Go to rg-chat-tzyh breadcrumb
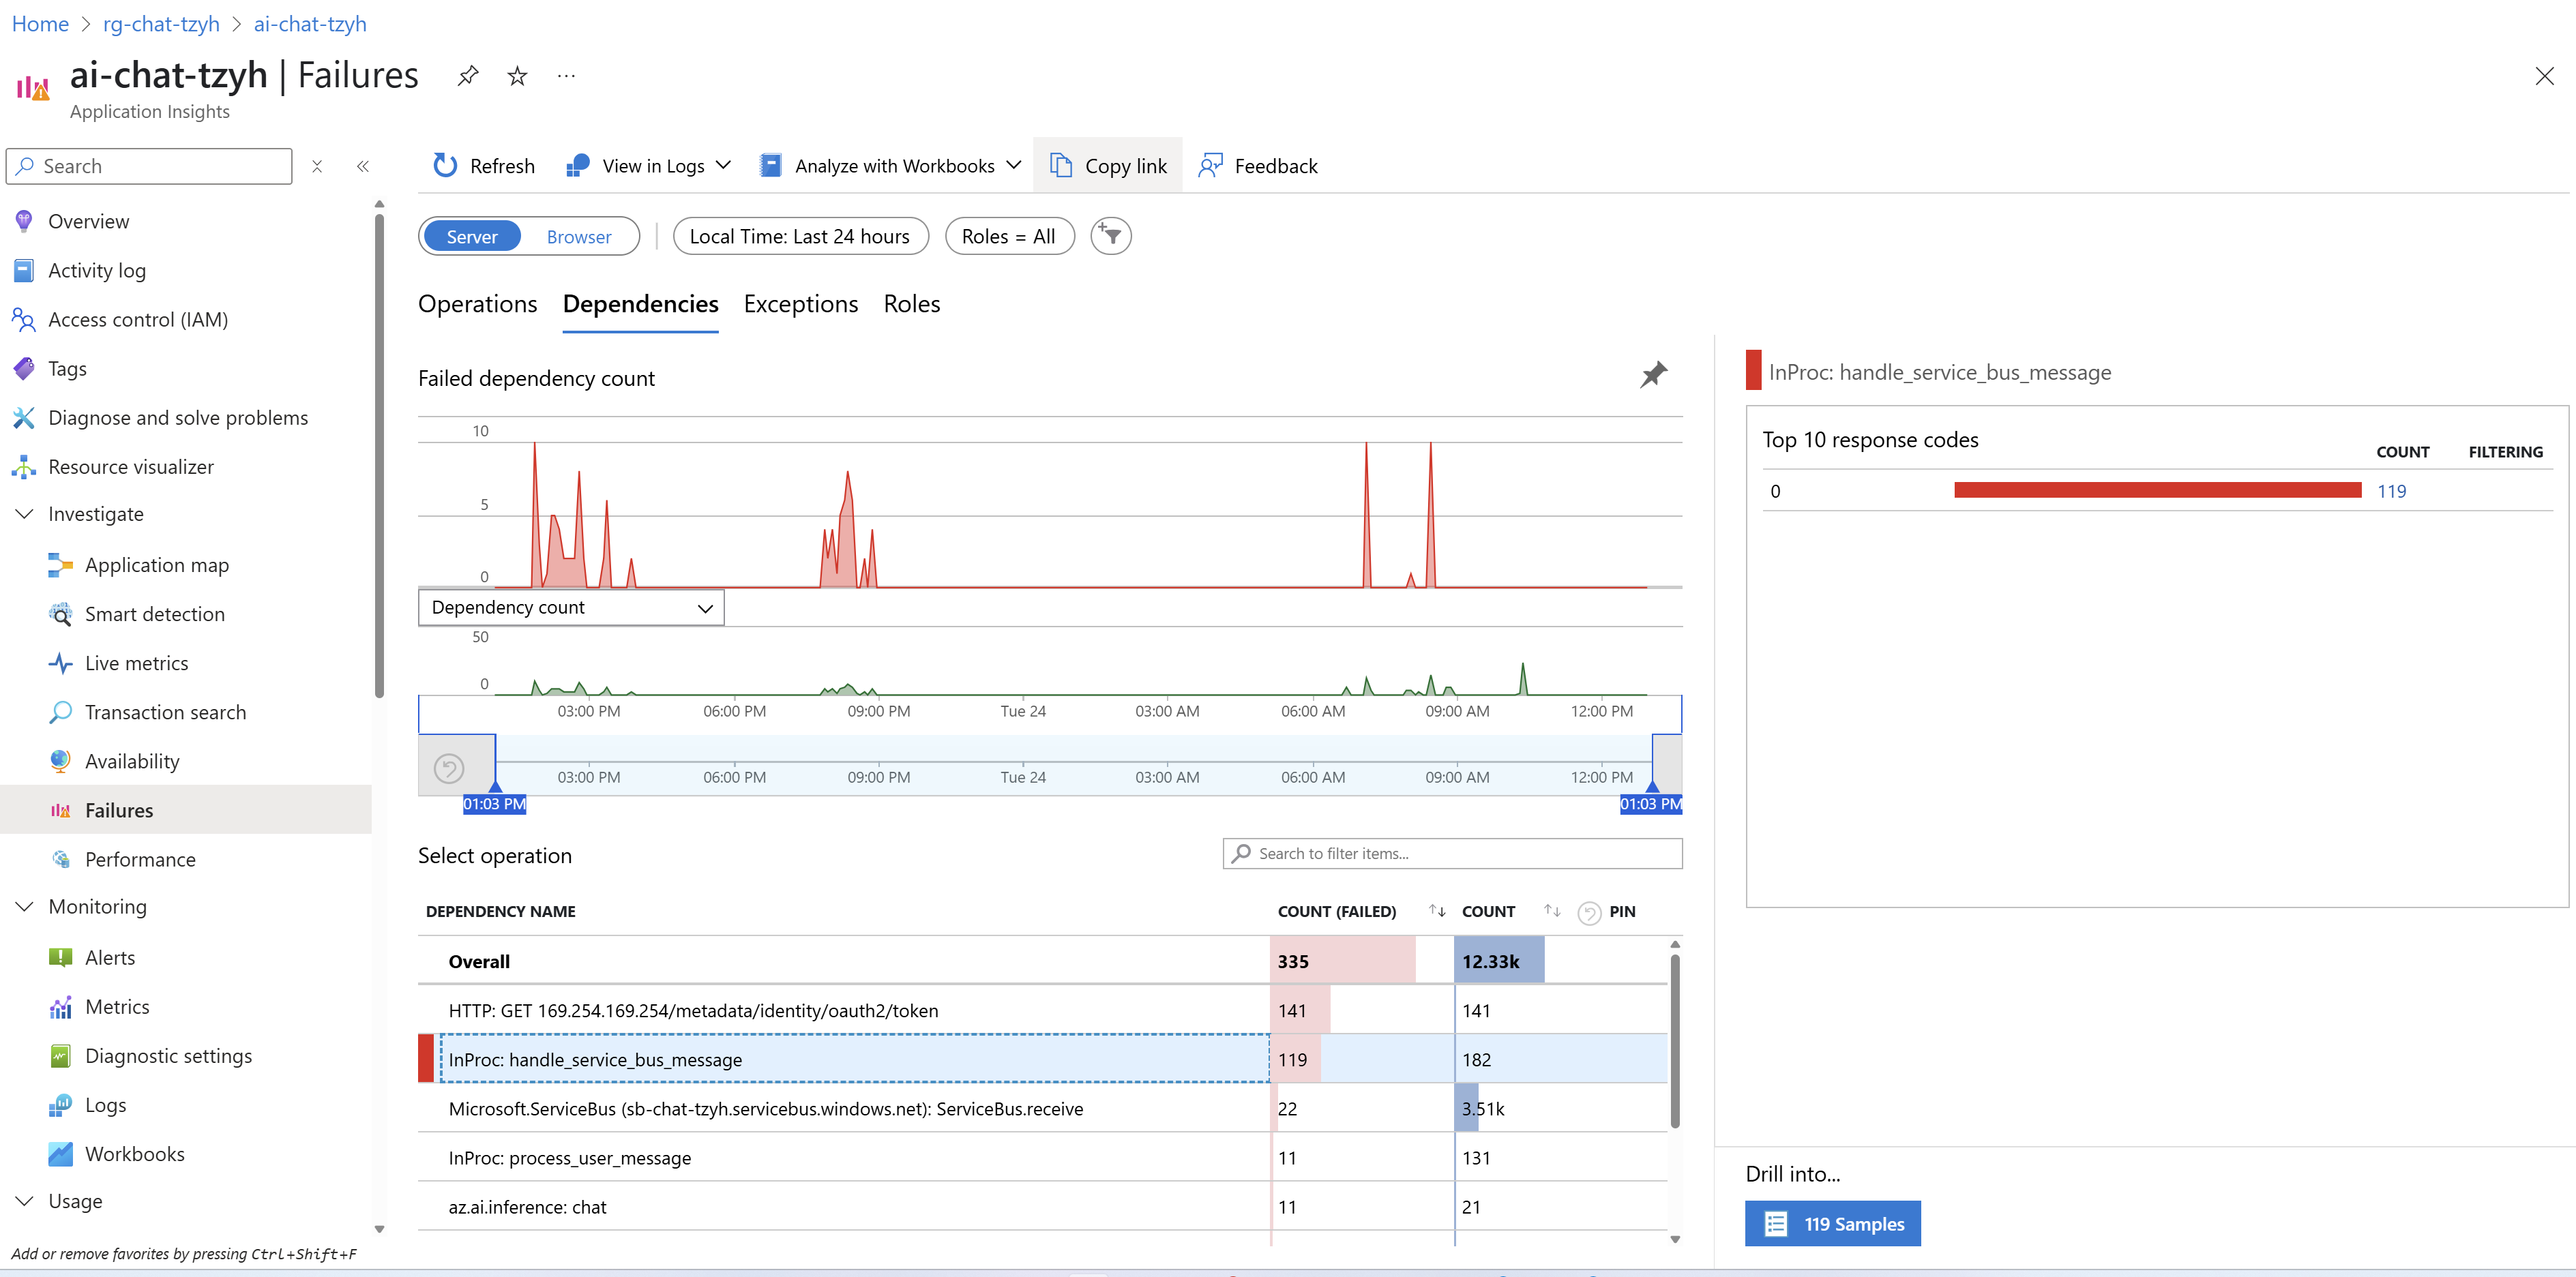The height and width of the screenshot is (1277, 2576). [x=161, y=24]
